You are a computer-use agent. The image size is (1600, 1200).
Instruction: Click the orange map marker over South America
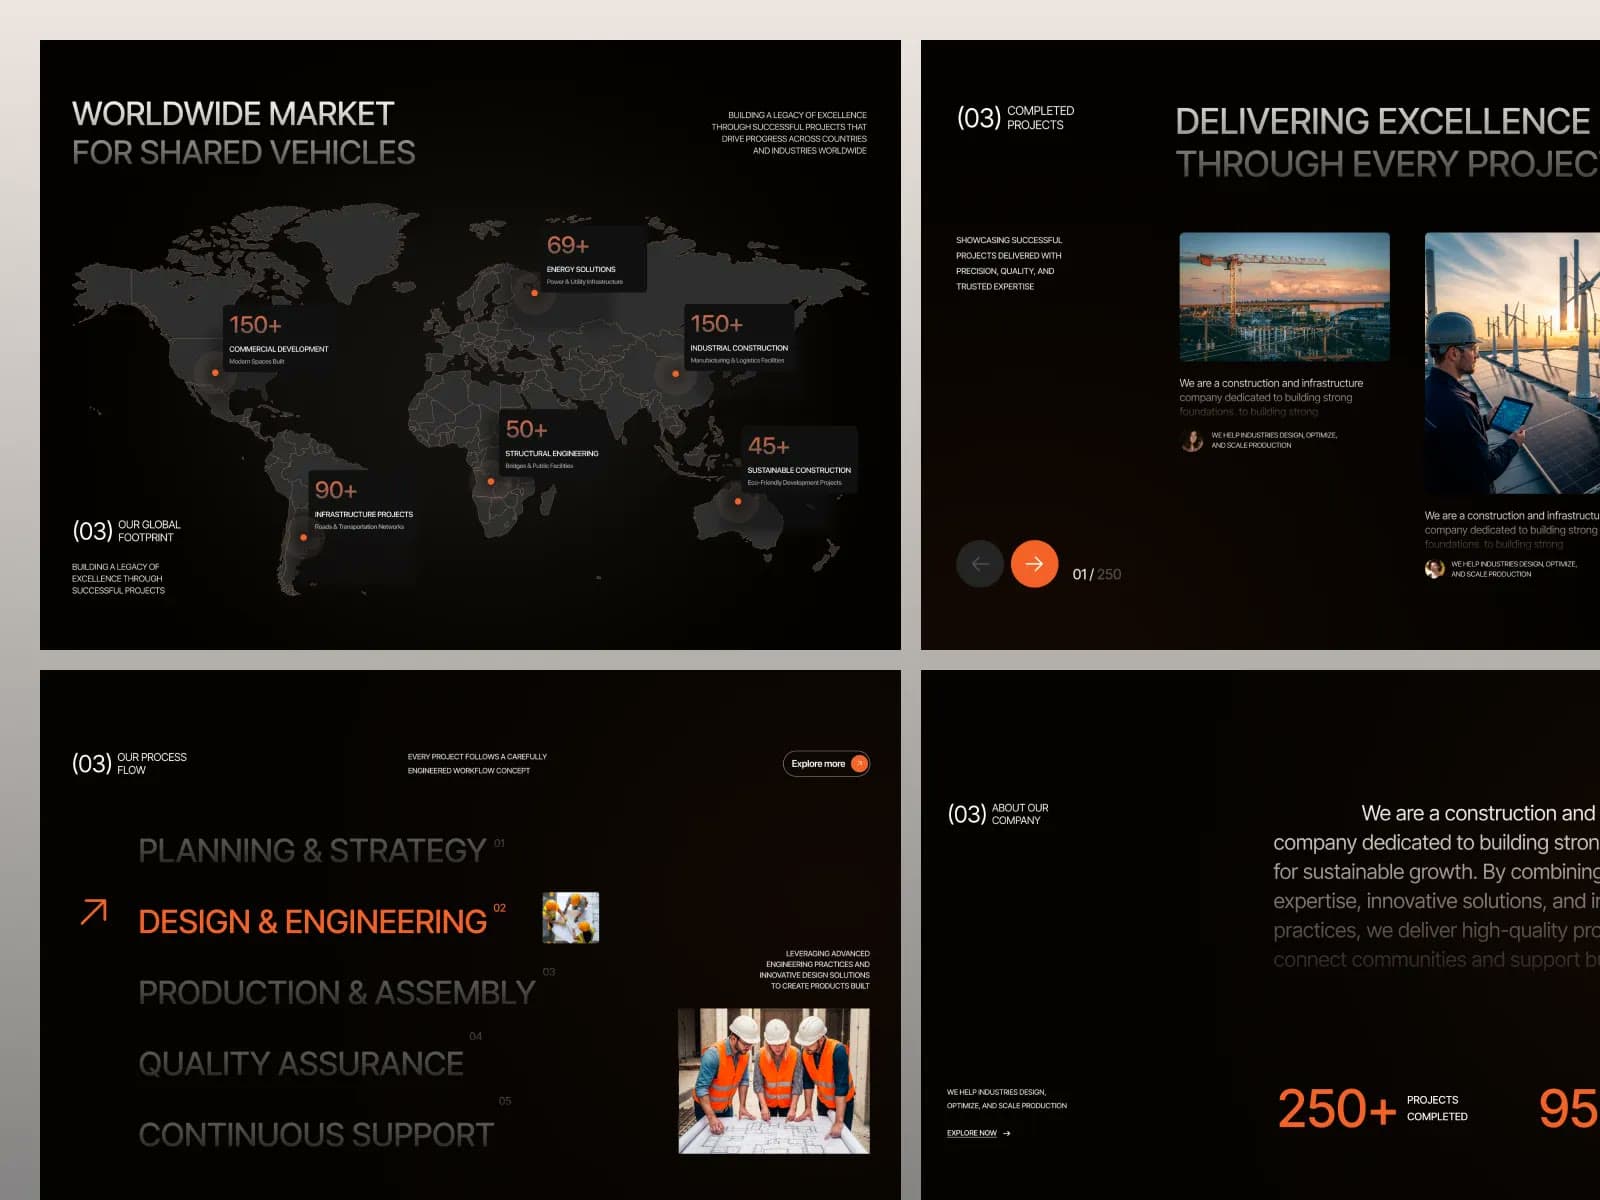tap(304, 538)
